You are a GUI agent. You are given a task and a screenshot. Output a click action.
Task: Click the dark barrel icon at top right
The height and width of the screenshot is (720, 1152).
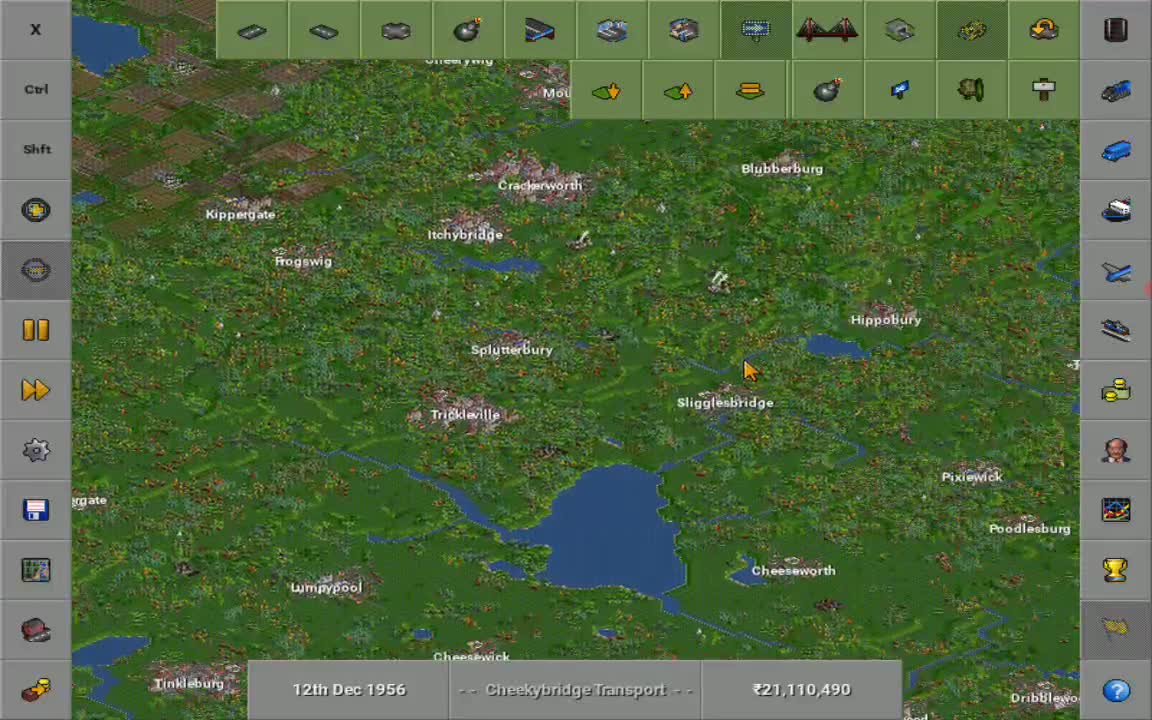click(x=1115, y=29)
